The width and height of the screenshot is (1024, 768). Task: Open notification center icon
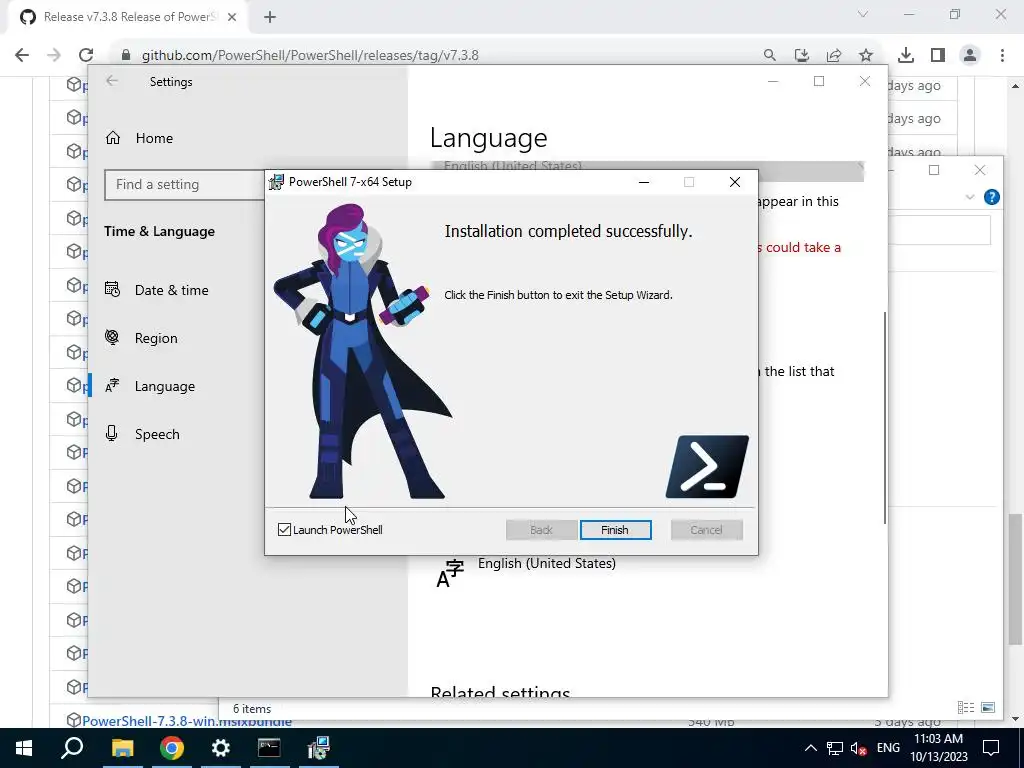pyautogui.click(x=991, y=748)
